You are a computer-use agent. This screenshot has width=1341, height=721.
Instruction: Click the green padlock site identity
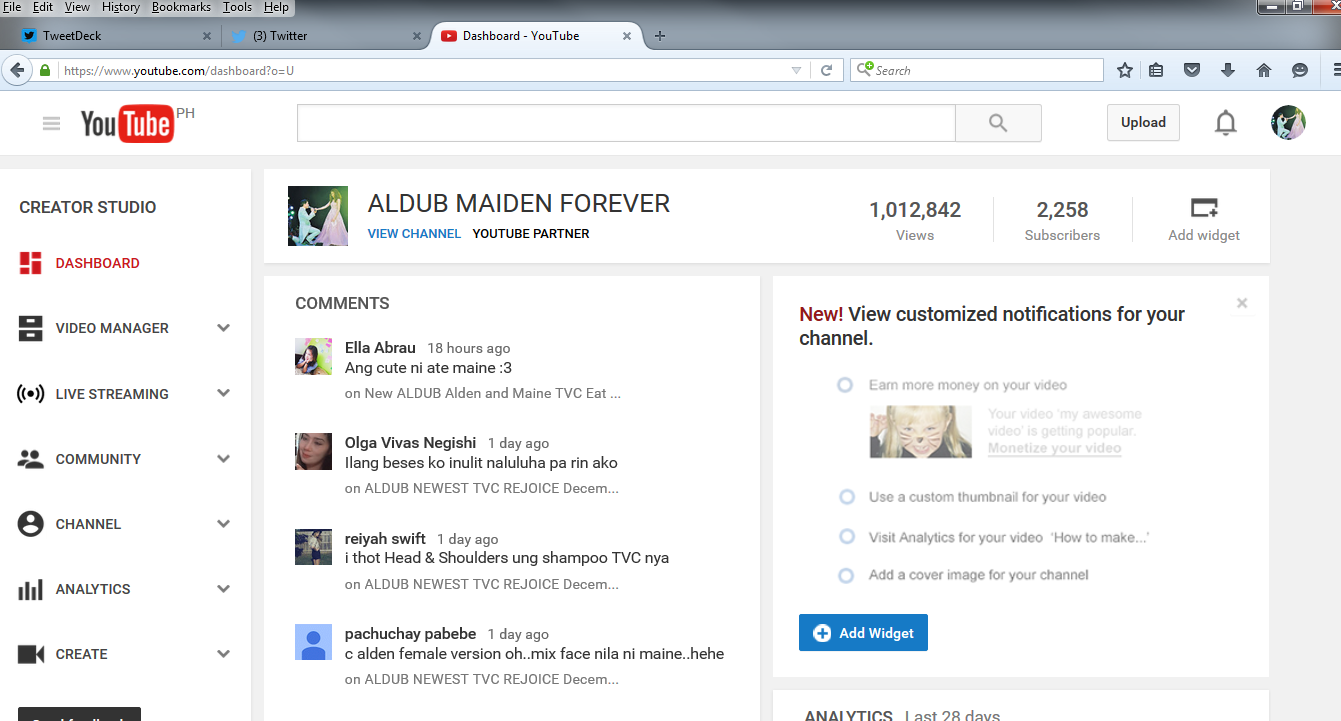45,70
